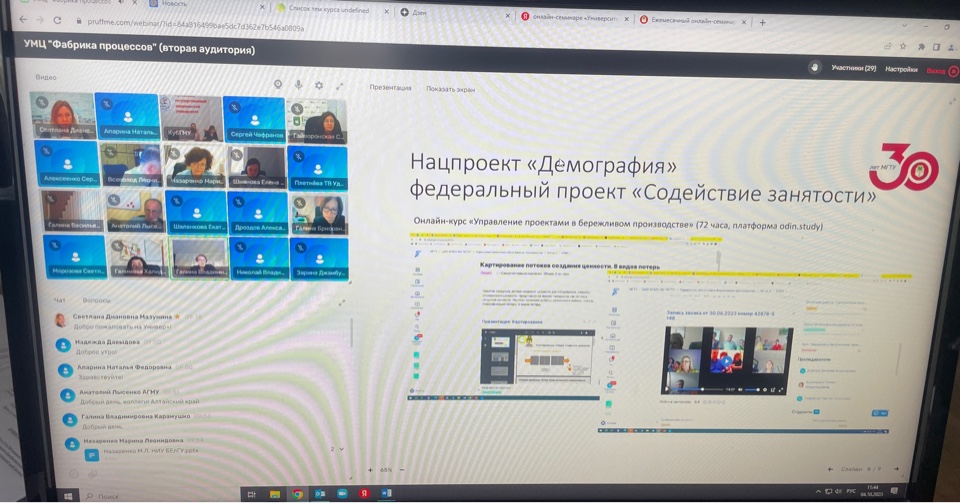Click the red Выход exit button
960x503 pixels.
click(942, 71)
